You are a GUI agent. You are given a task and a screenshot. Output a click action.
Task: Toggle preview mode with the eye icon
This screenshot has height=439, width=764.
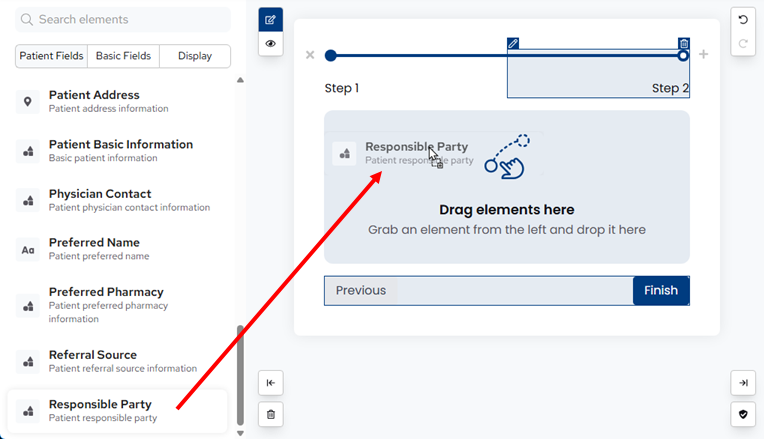(x=270, y=44)
